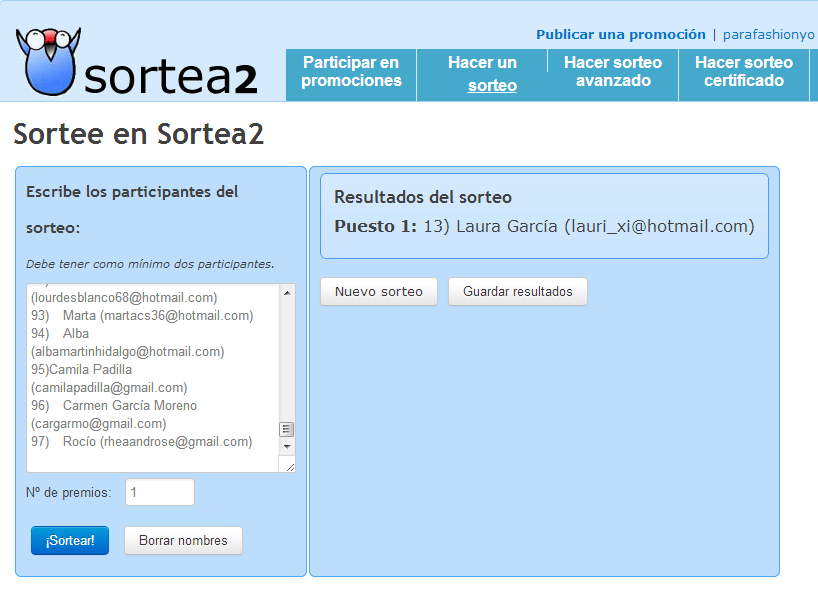Open the Hacer sorteo certificado tab

[x=744, y=72]
